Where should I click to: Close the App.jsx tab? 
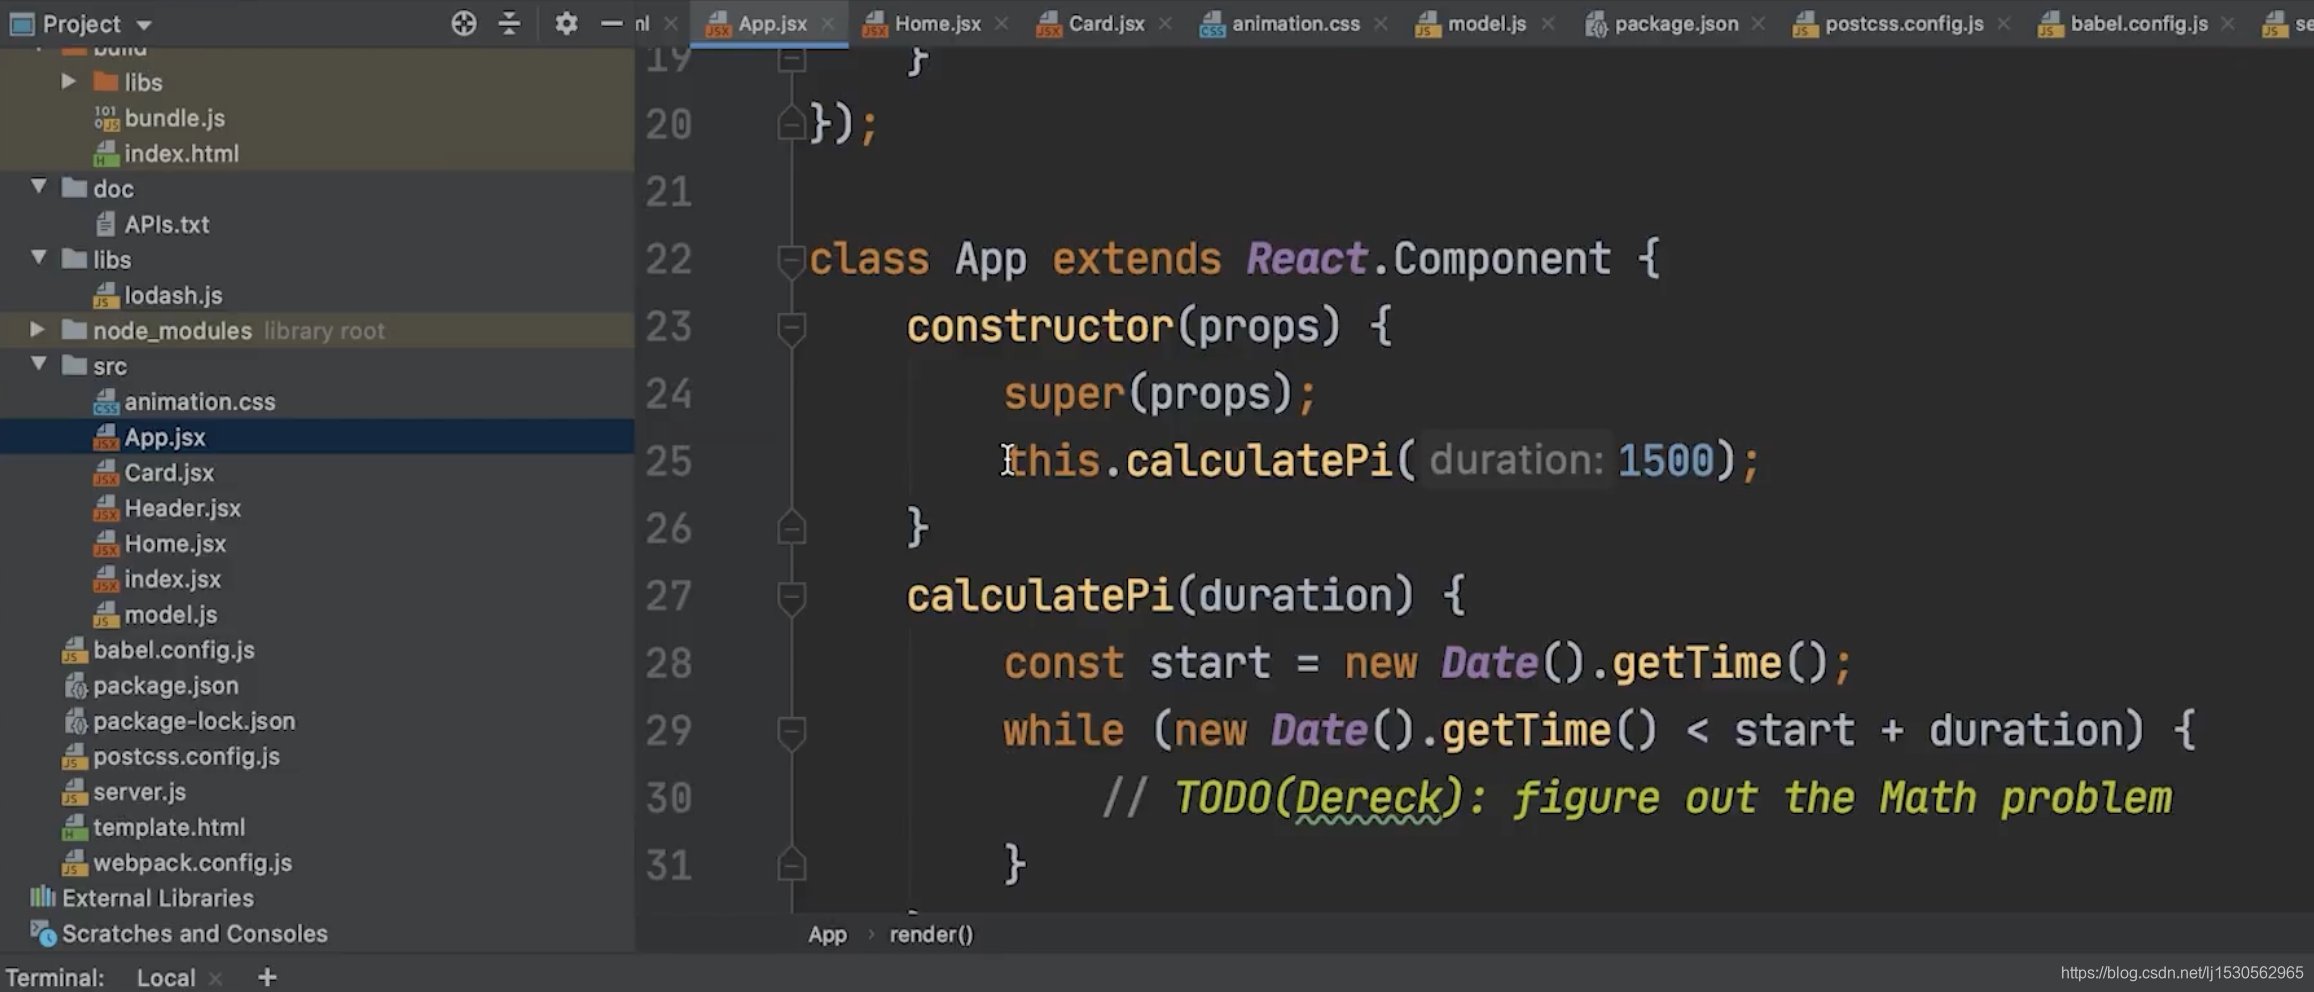coord(828,24)
